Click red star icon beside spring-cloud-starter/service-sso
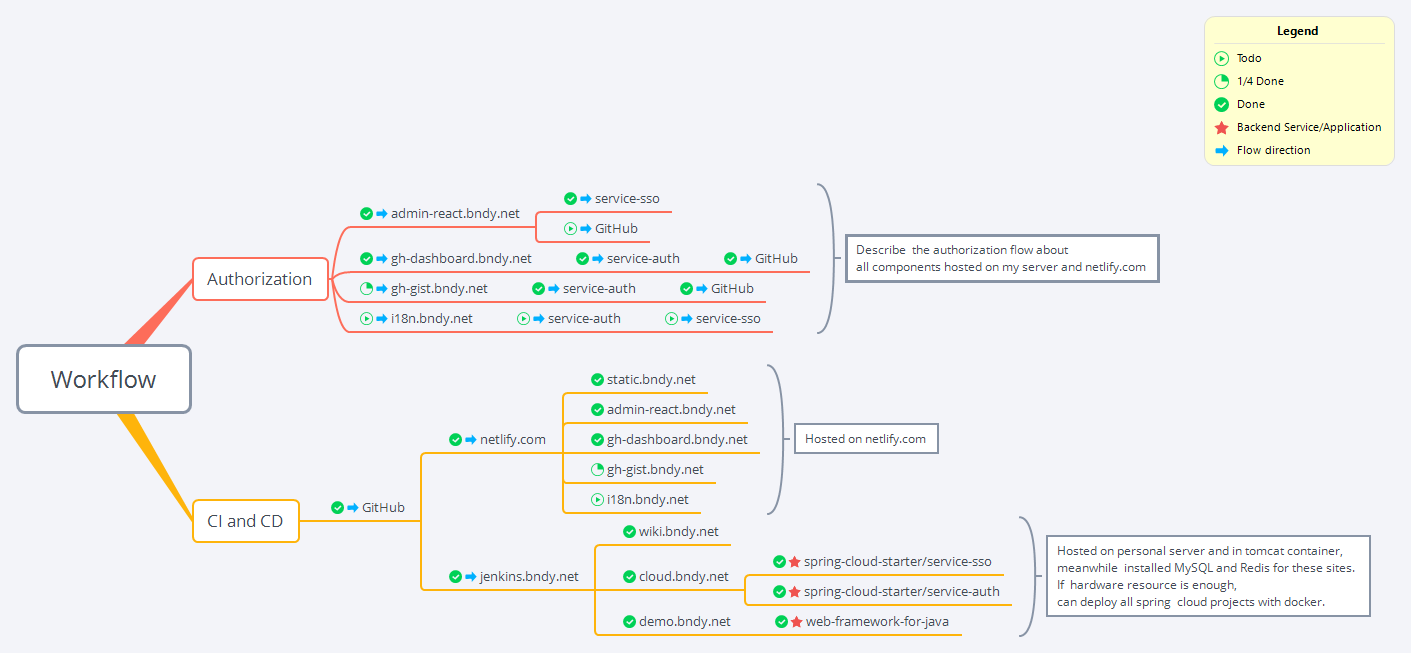The image size is (1411, 653). [795, 561]
